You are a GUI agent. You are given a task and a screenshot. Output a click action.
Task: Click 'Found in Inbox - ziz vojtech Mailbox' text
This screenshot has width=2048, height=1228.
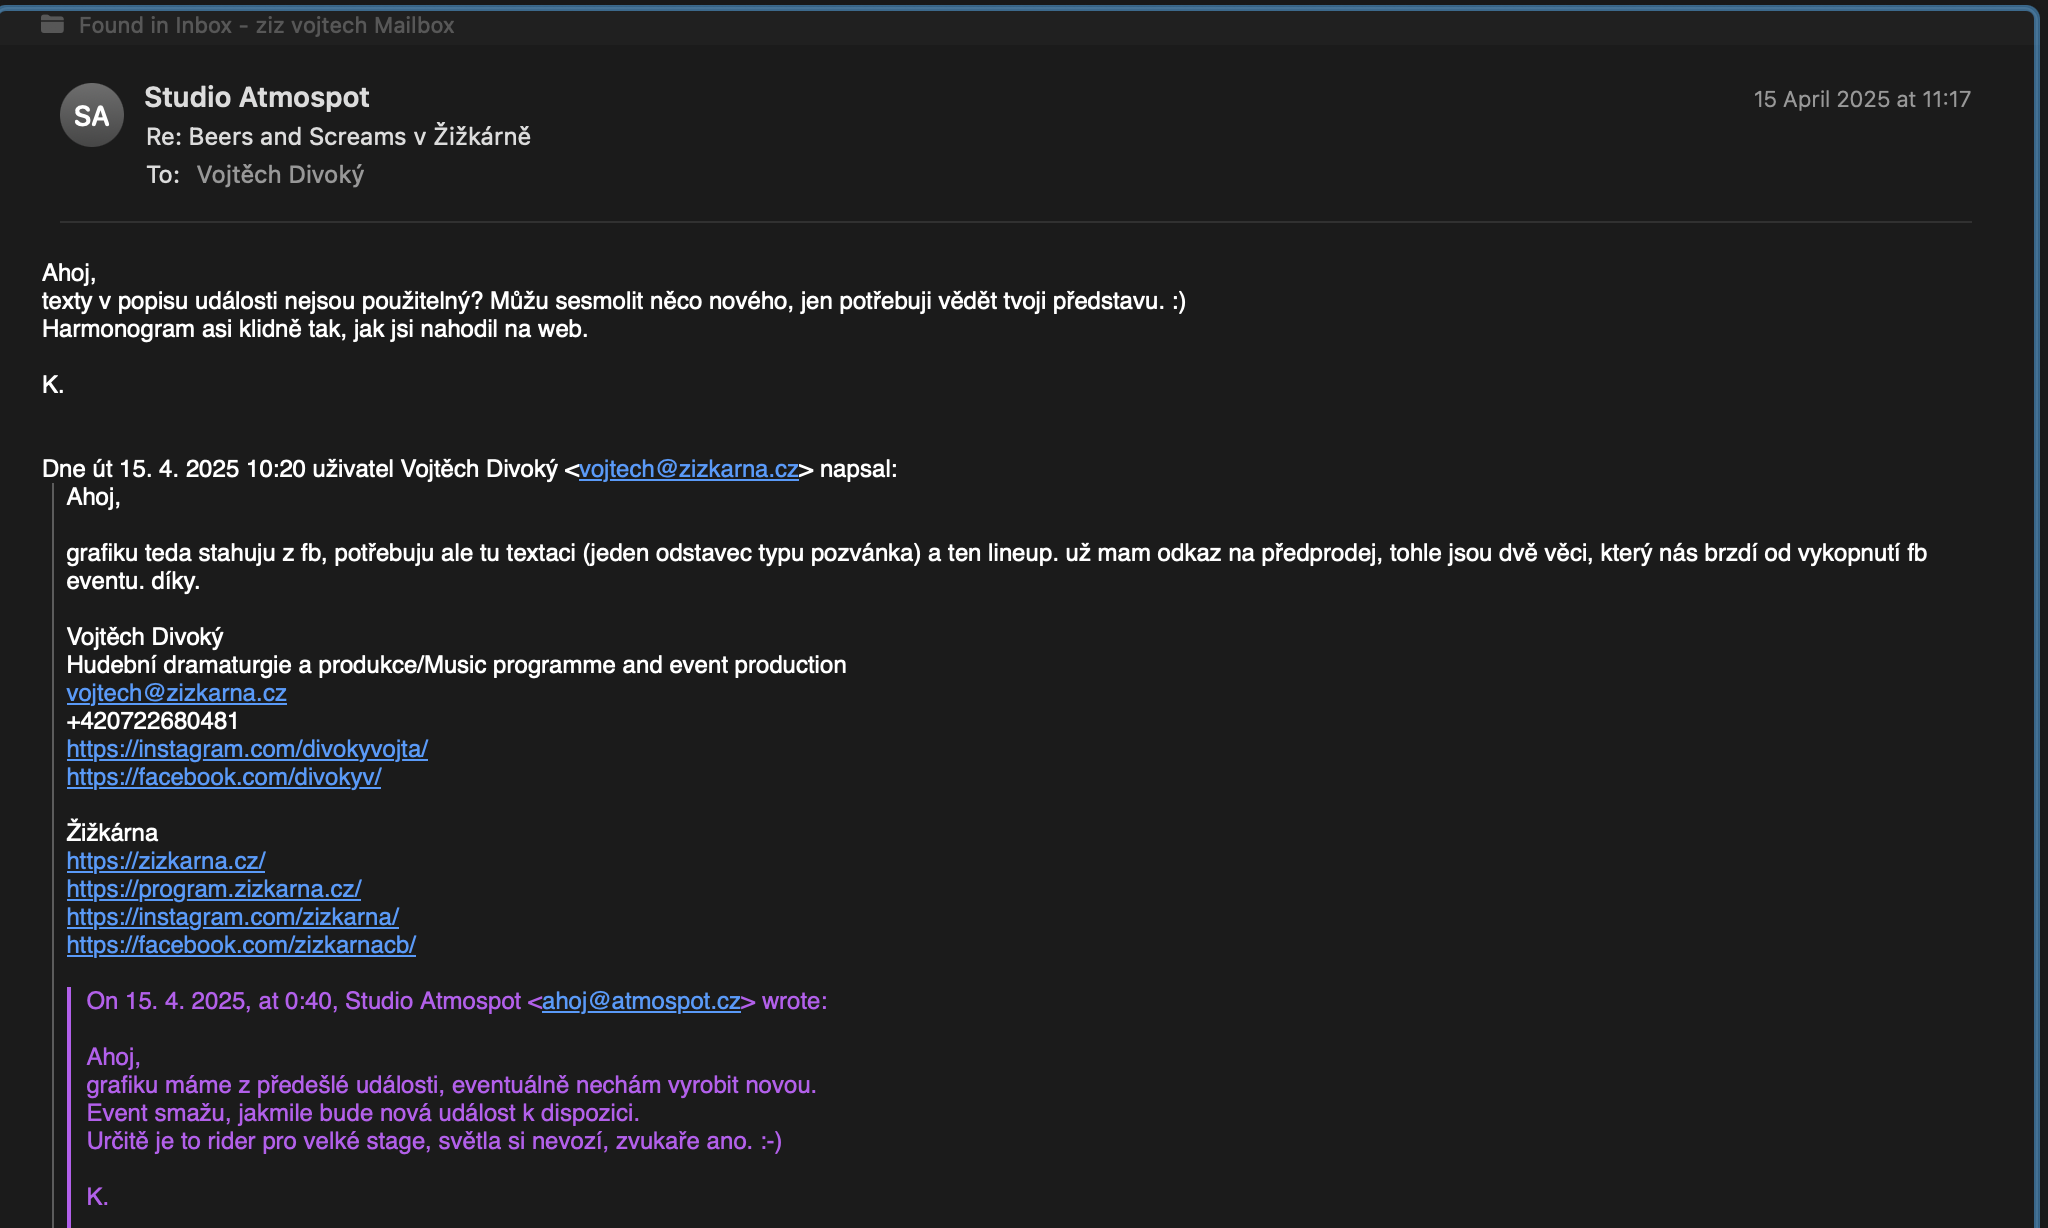[x=267, y=25]
